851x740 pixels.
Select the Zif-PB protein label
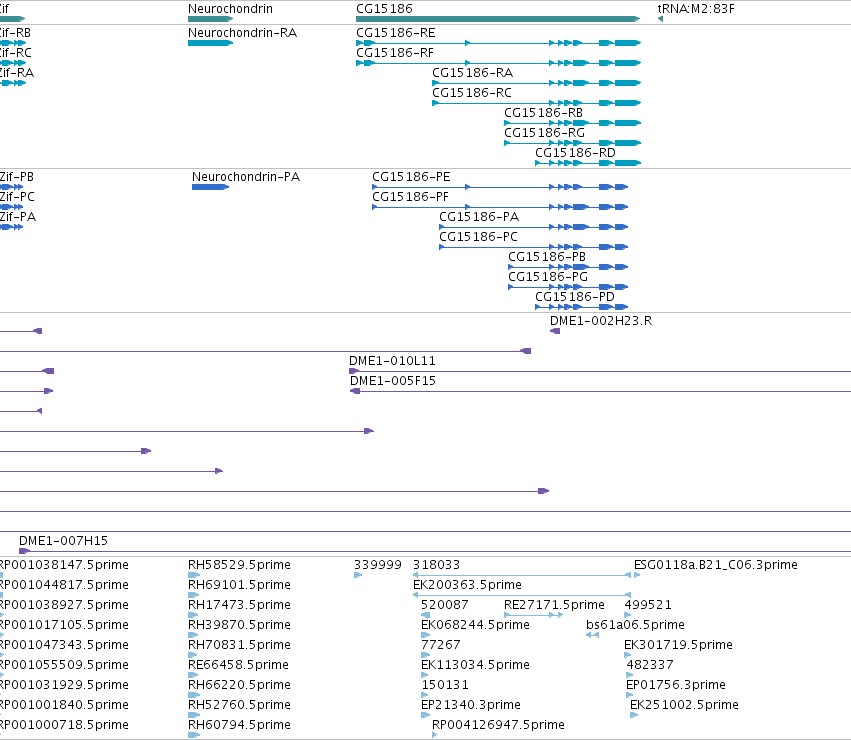coord(17,177)
